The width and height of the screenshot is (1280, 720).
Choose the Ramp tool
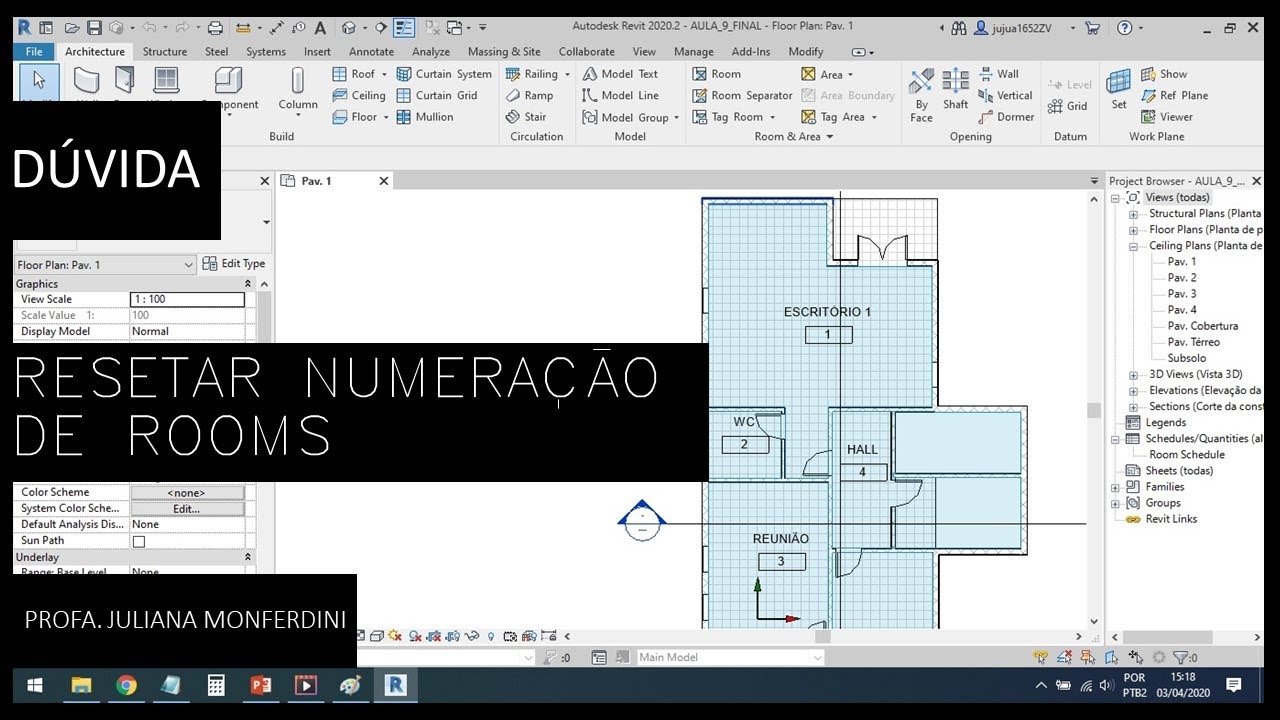[x=529, y=96]
